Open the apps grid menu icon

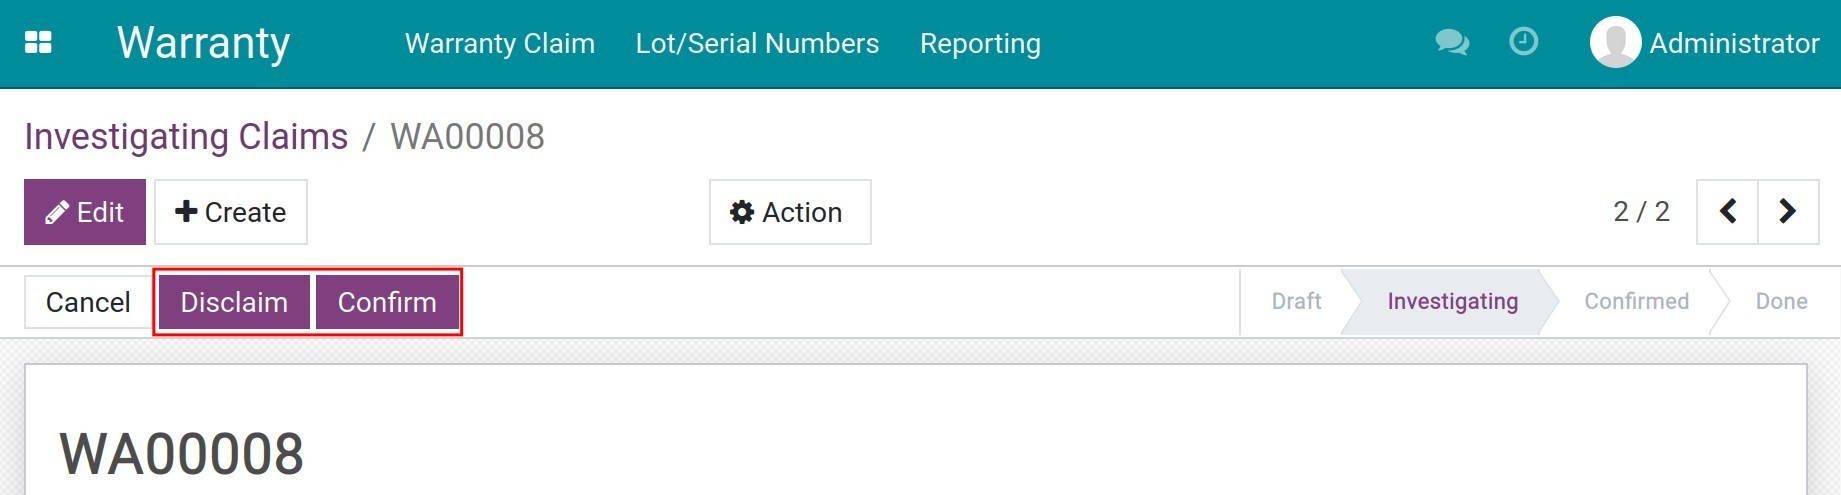pyautogui.click(x=38, y=43)
